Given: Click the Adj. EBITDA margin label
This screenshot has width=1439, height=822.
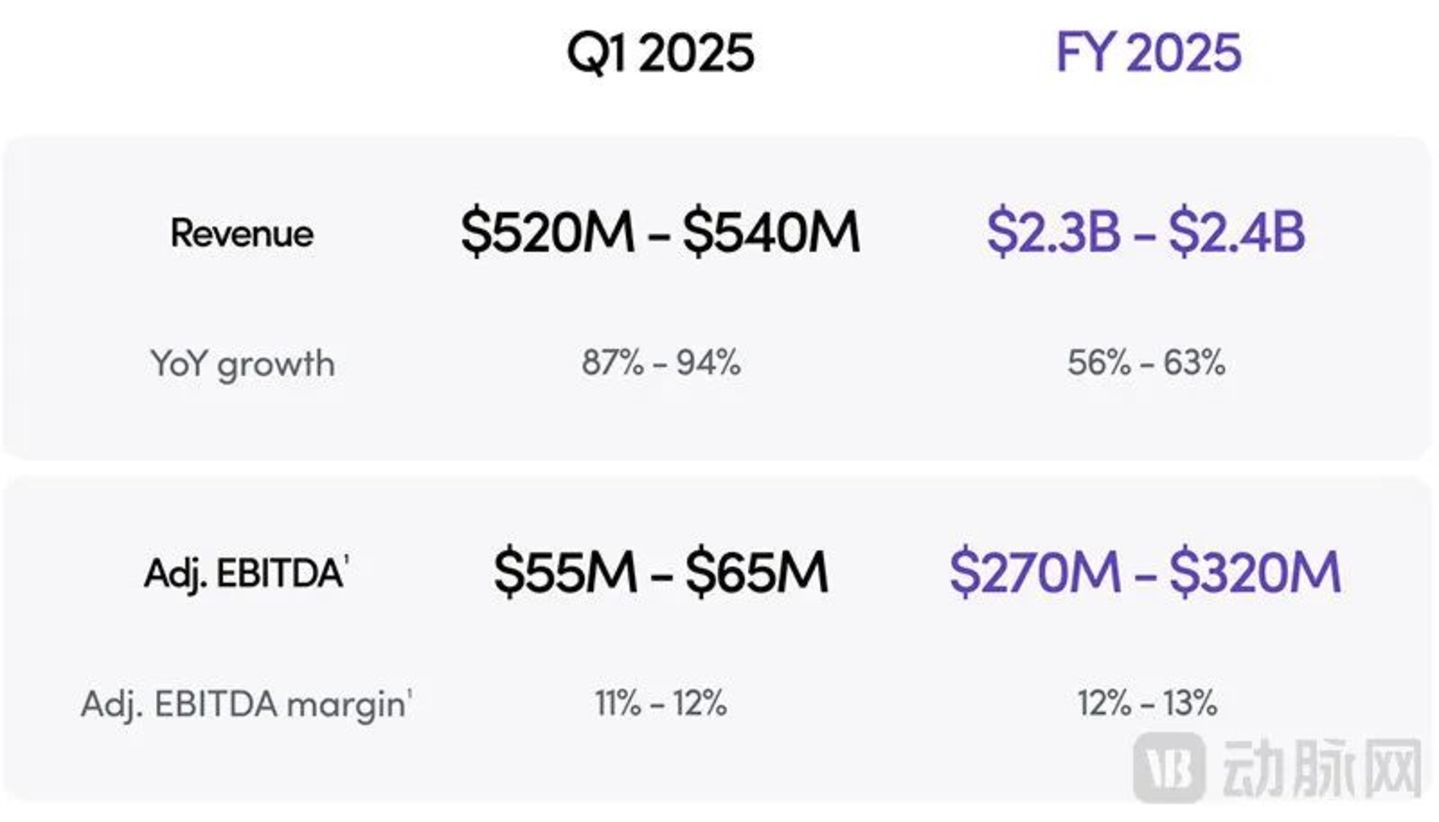Looking at the screenshot, I should click(x=243, y=704).
